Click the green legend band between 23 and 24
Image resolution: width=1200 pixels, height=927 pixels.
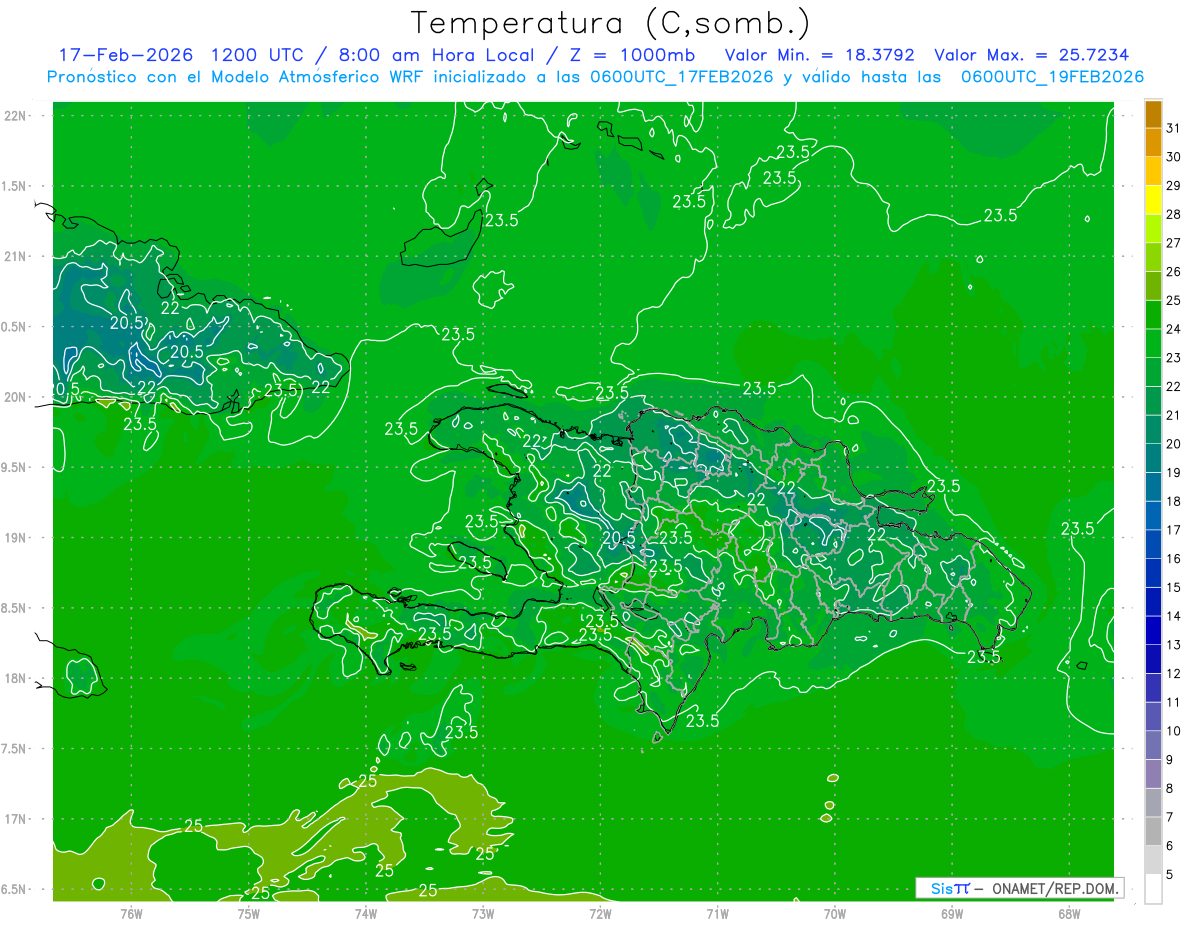coord(1153,343)
